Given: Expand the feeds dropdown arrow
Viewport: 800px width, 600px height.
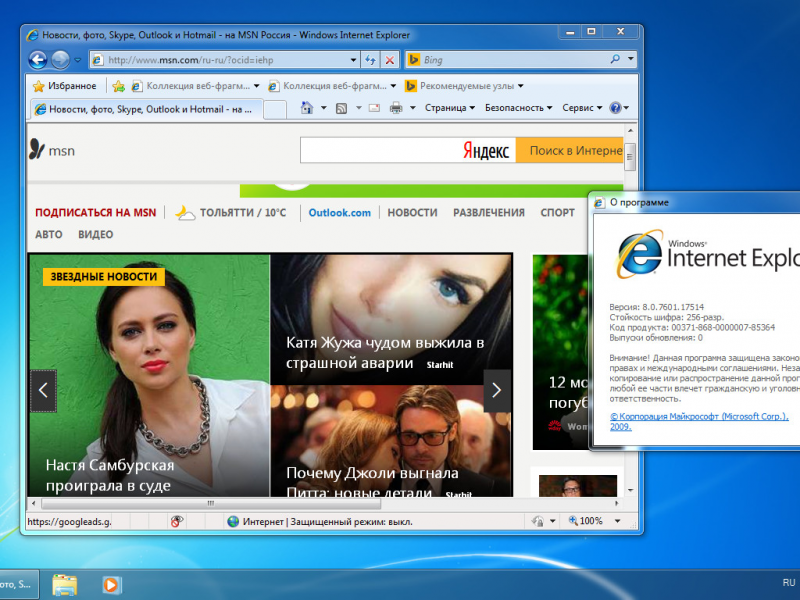Looking at the screenshot, I should [x=359, y=108].
